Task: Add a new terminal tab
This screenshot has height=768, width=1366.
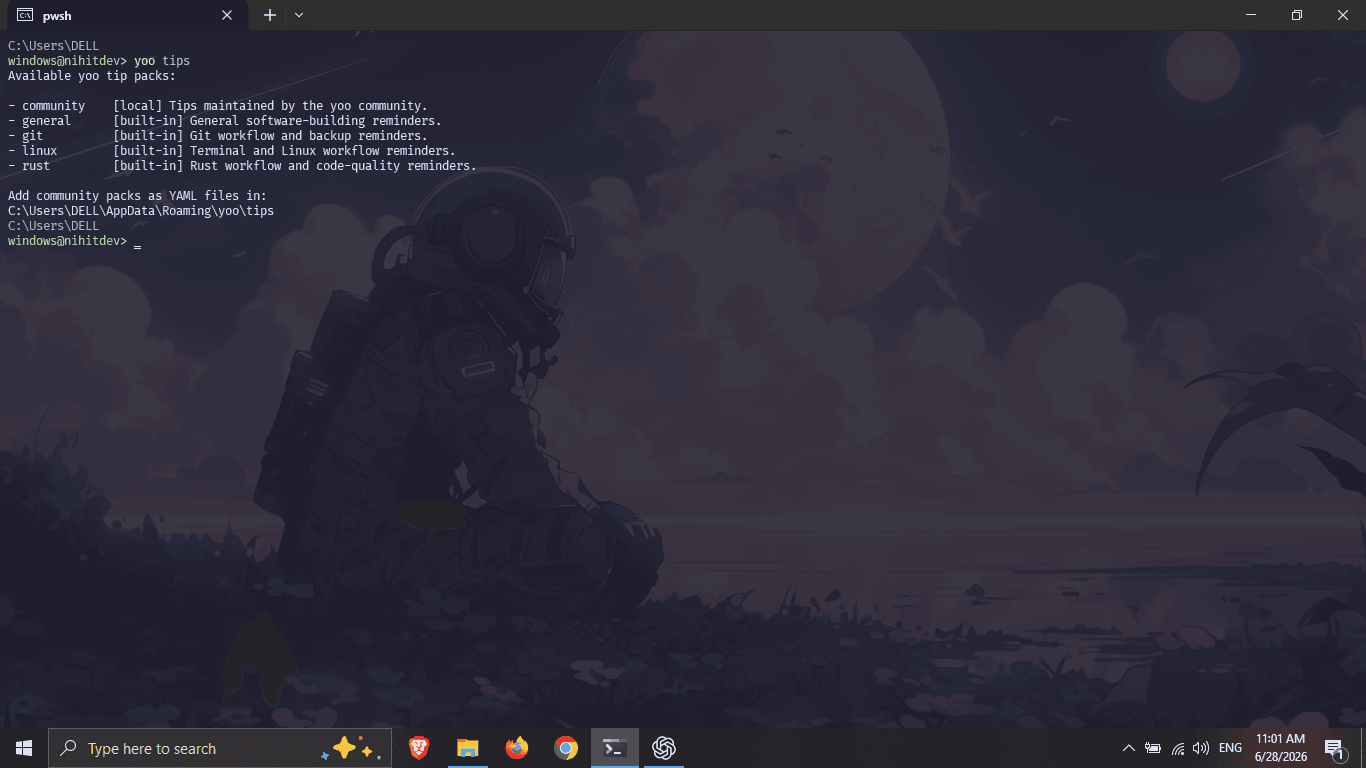Action: click(x=270, y=15)
